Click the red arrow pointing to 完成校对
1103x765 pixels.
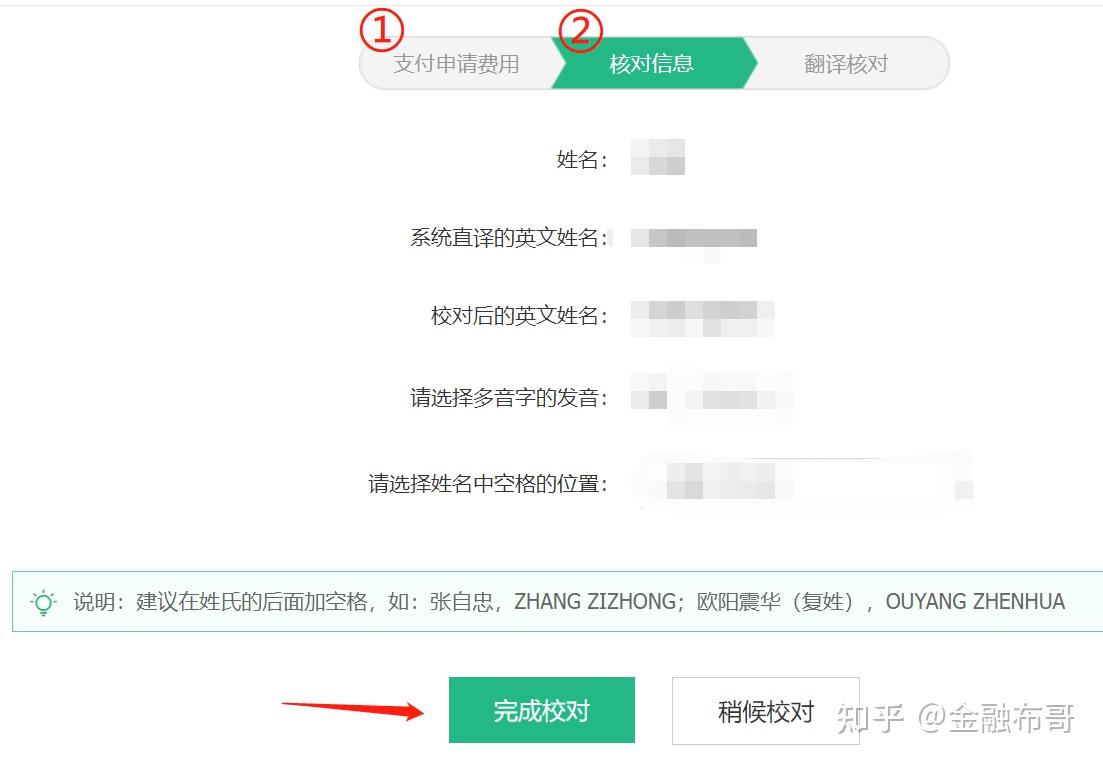pyautogui.click(x=353, y=709)
